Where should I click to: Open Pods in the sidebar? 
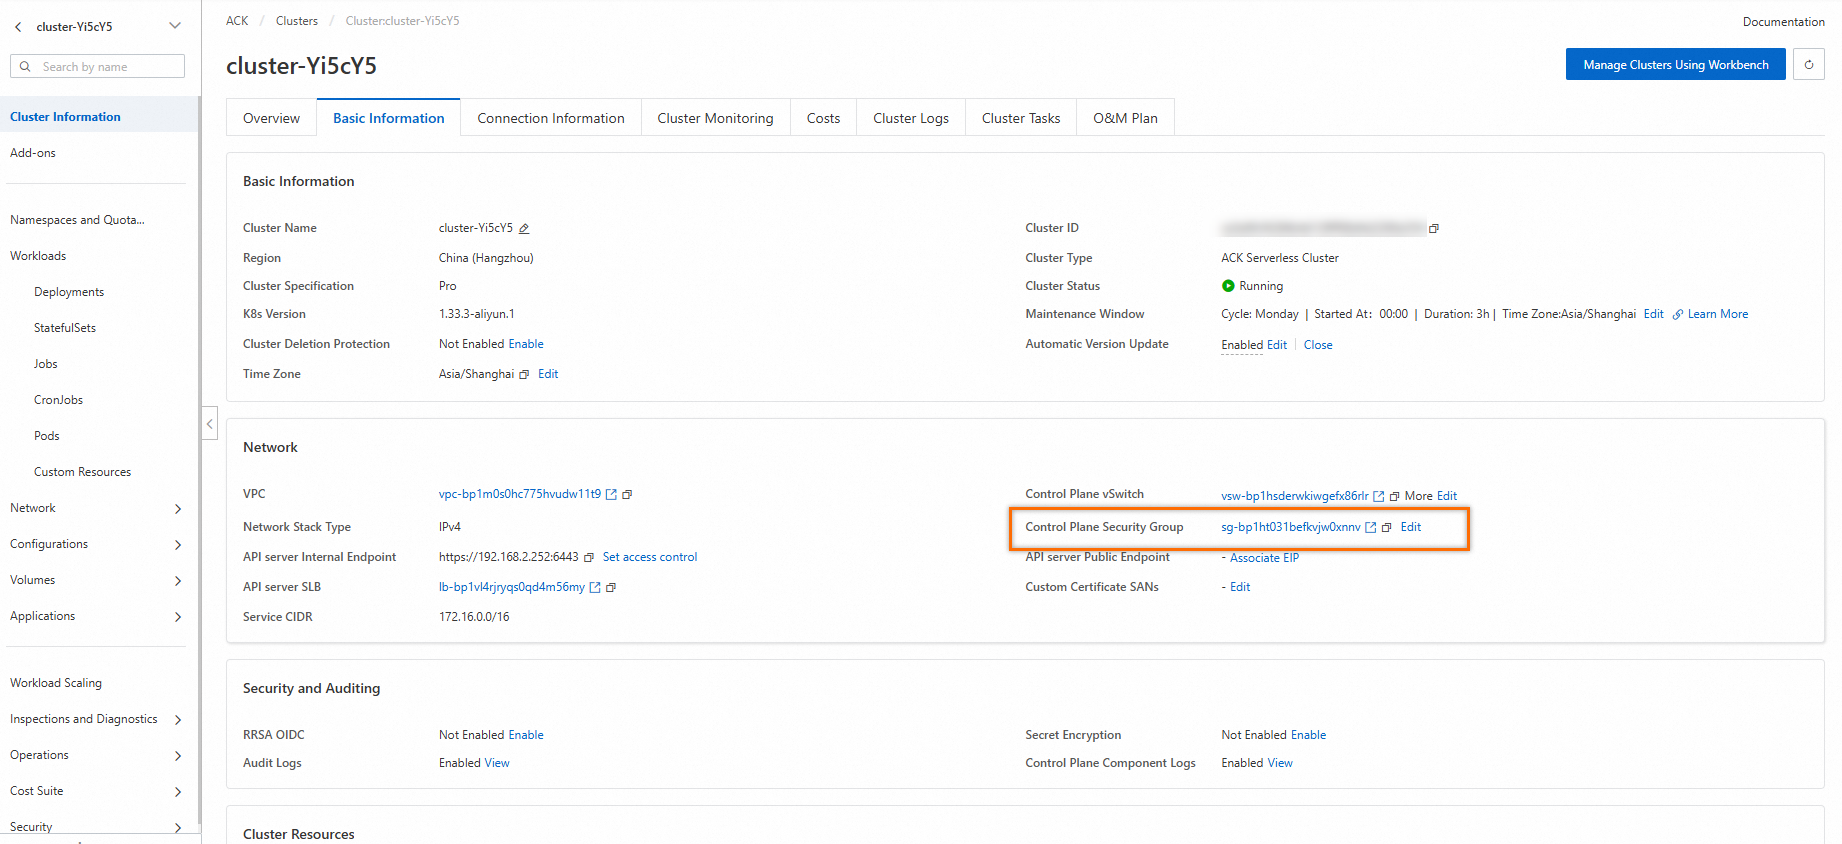tap(47, 436)
